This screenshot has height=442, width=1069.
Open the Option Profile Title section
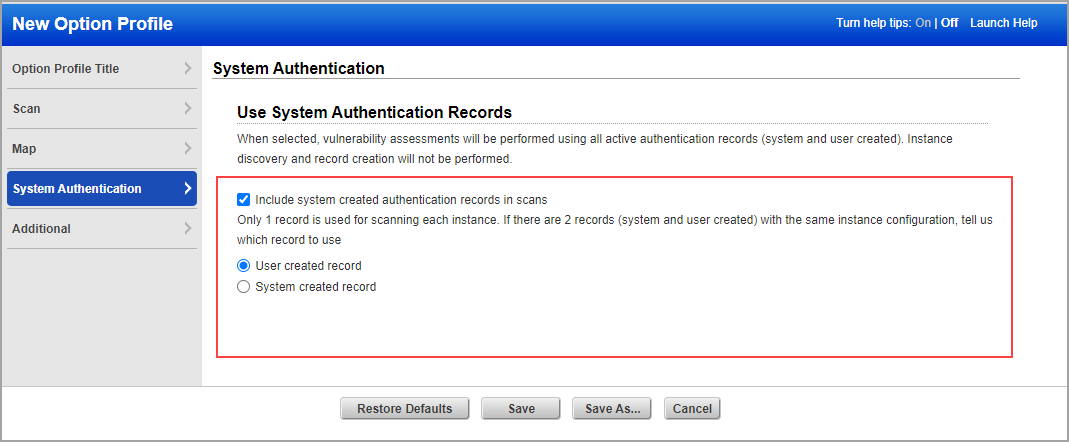point(102,68)
